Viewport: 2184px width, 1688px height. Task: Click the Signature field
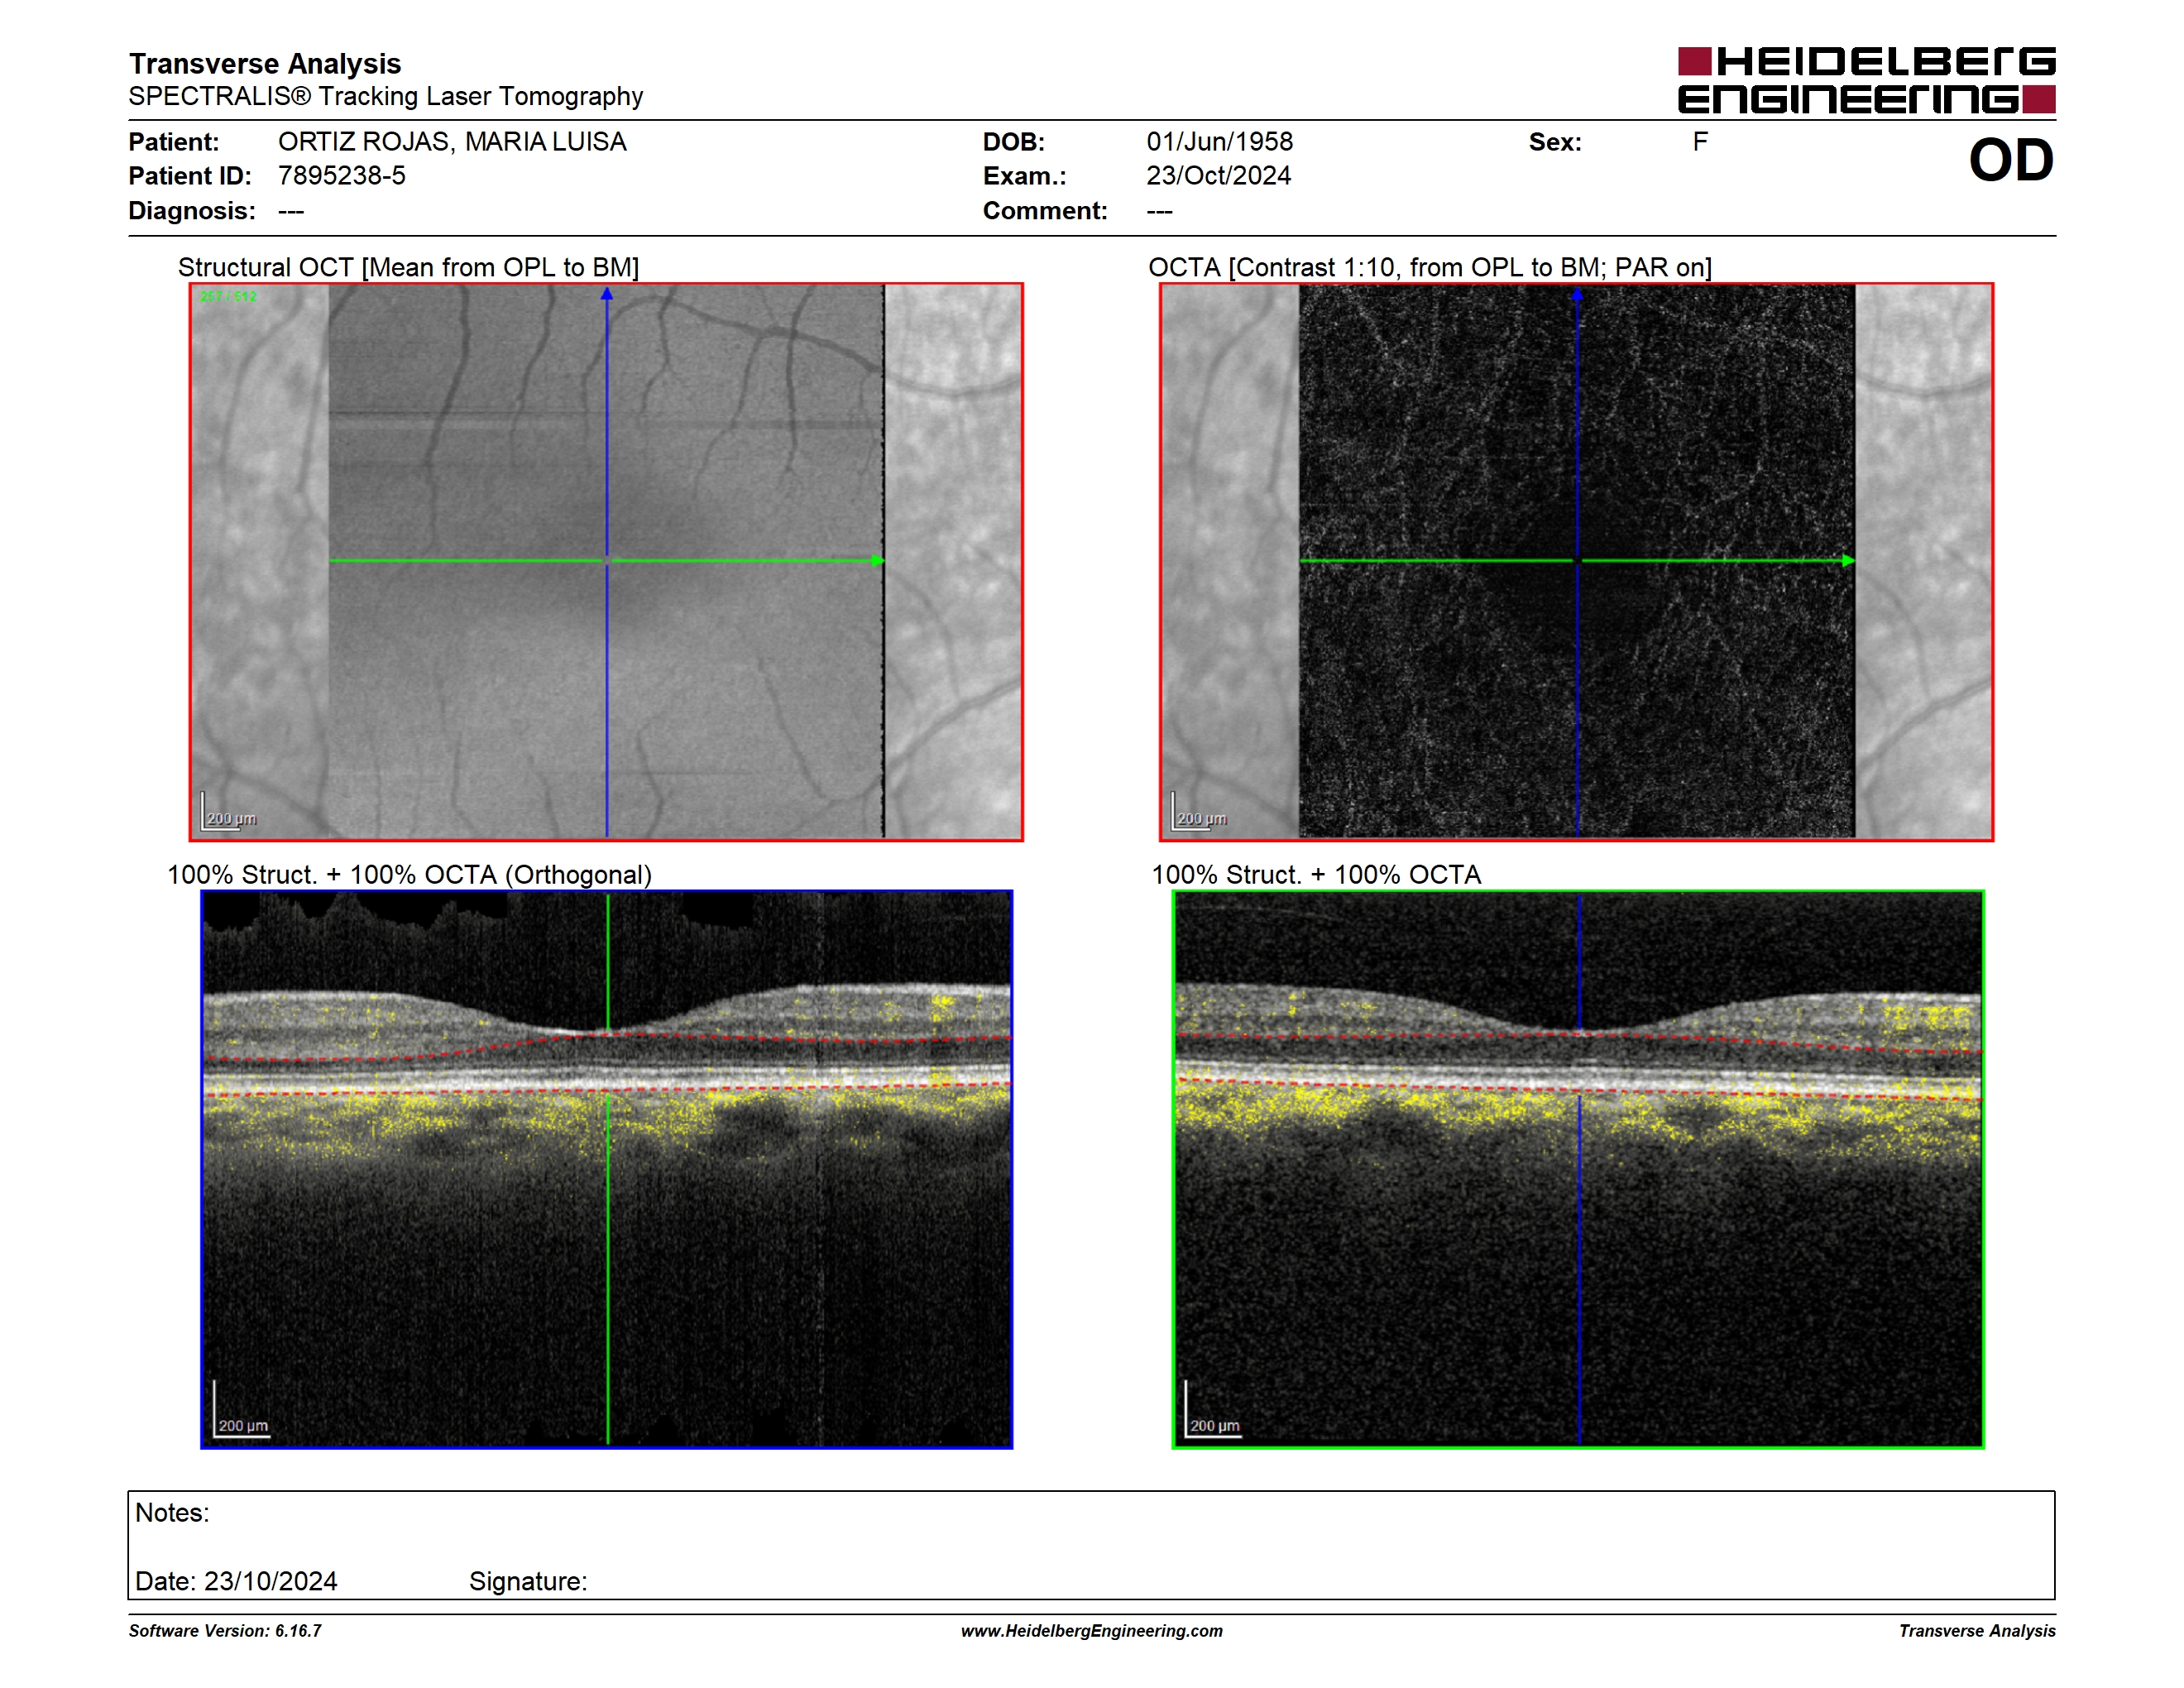[528, 1582]
